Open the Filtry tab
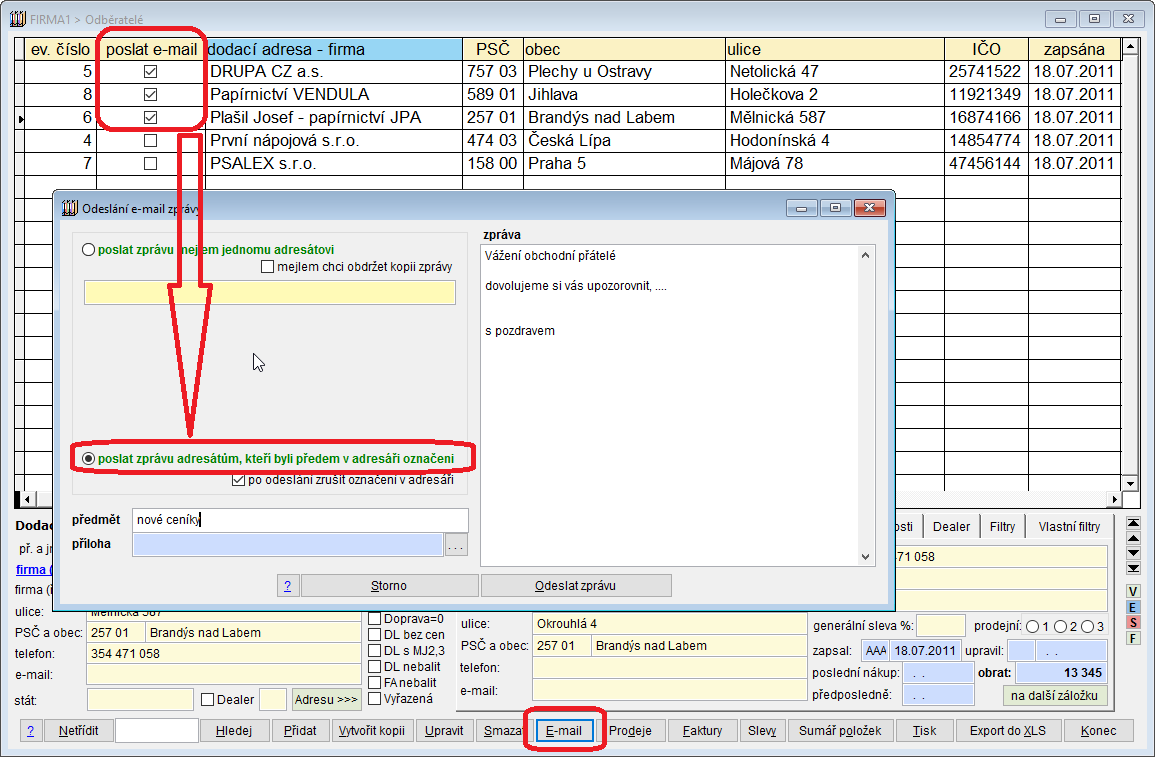Screen dimensions: 1155x757 (1002, 527)
